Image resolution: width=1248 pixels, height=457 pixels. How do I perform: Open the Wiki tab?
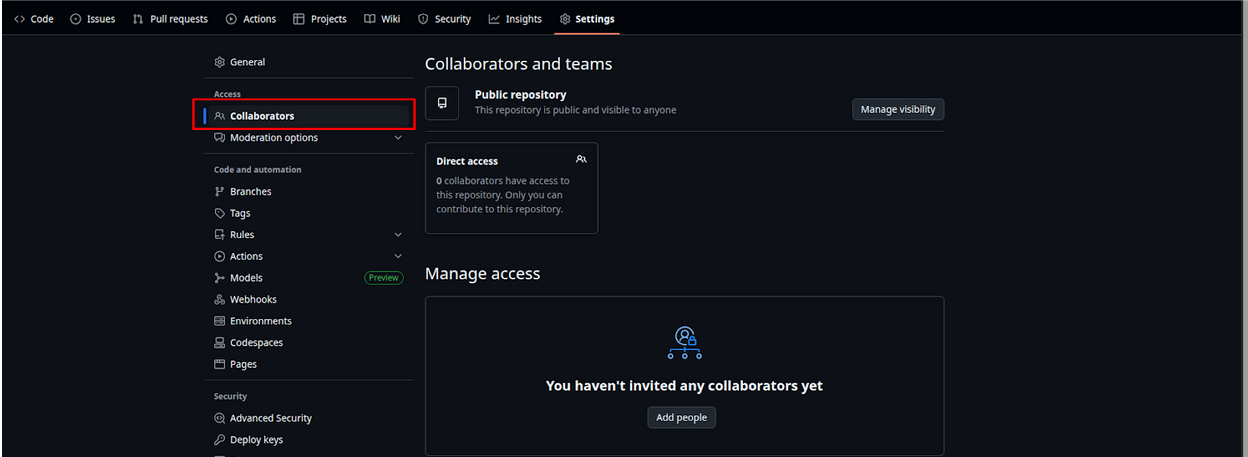coord(382,19)
